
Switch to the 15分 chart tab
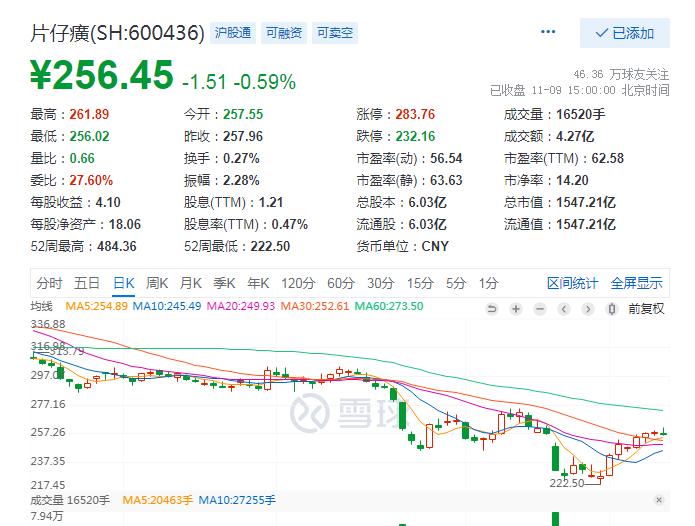420,283
